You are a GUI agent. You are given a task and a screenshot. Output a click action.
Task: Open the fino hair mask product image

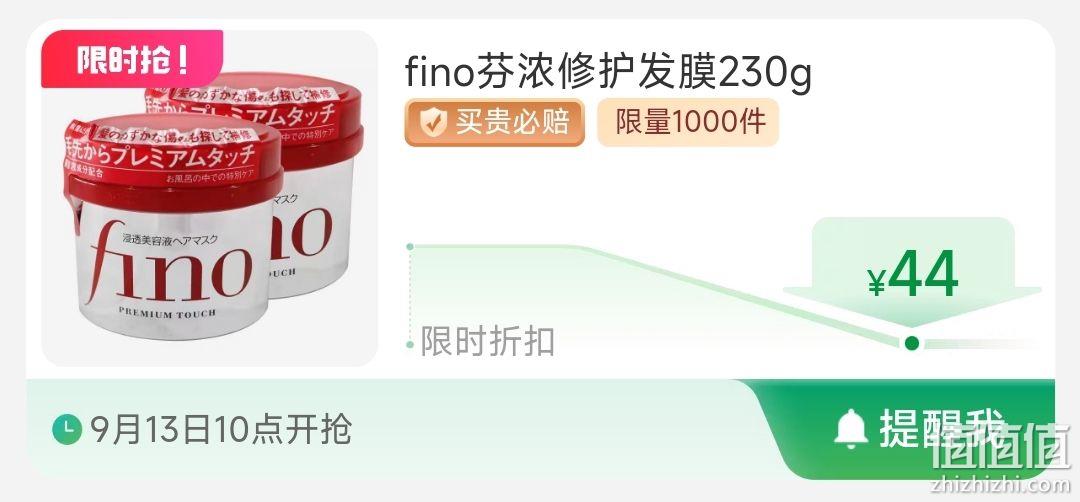click(x=209, y=198)
